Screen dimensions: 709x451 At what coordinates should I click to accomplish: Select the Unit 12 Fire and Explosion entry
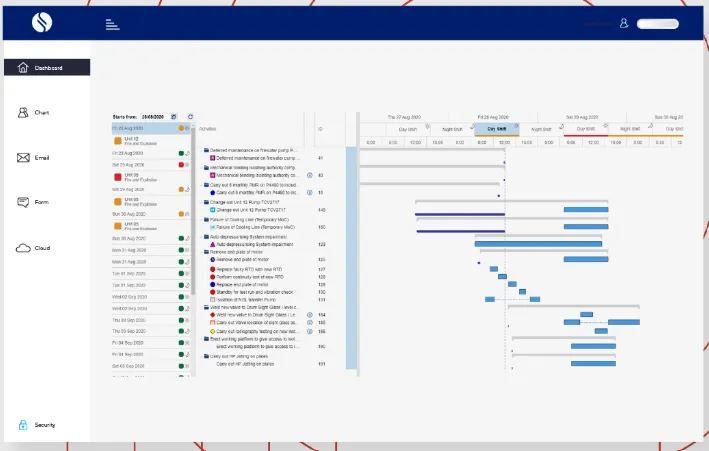coord(151,141)
